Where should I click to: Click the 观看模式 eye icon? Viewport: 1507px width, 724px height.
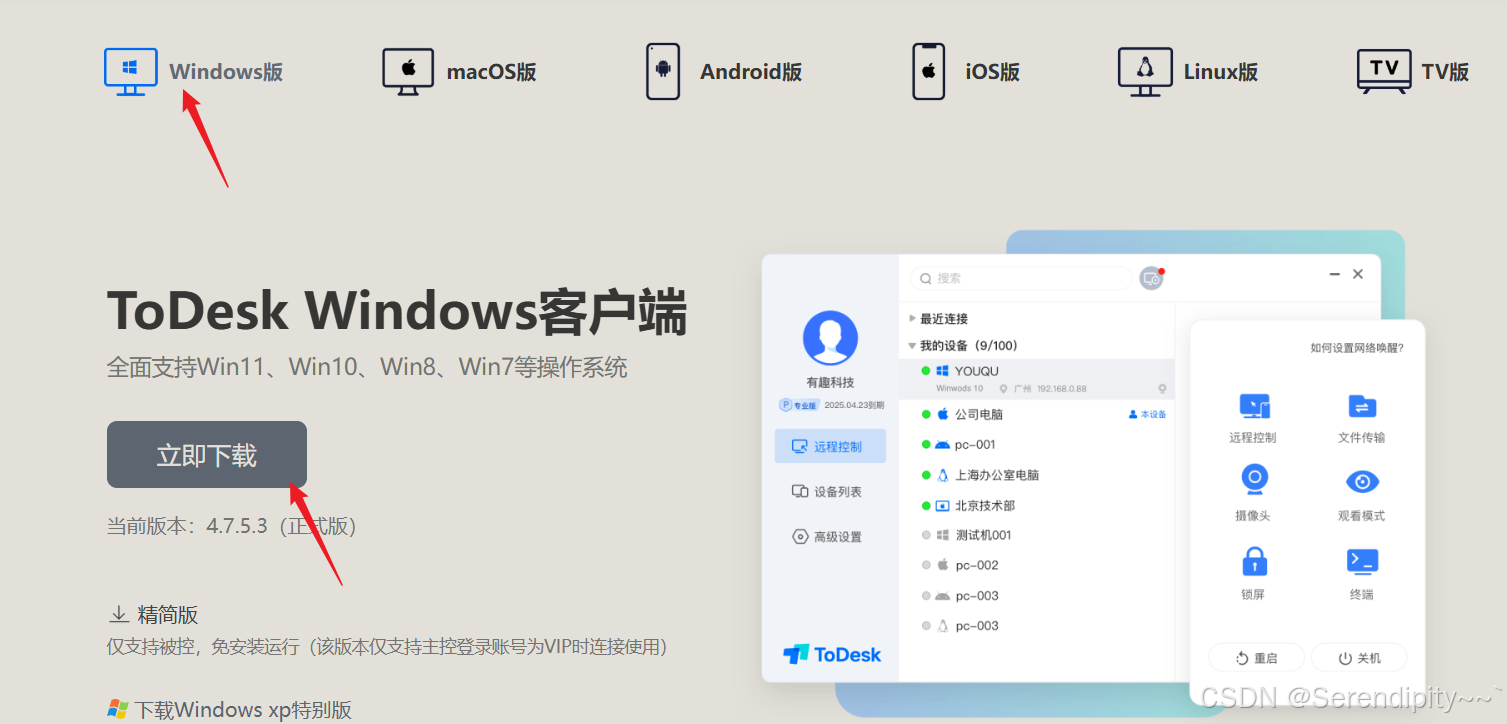1362,482
